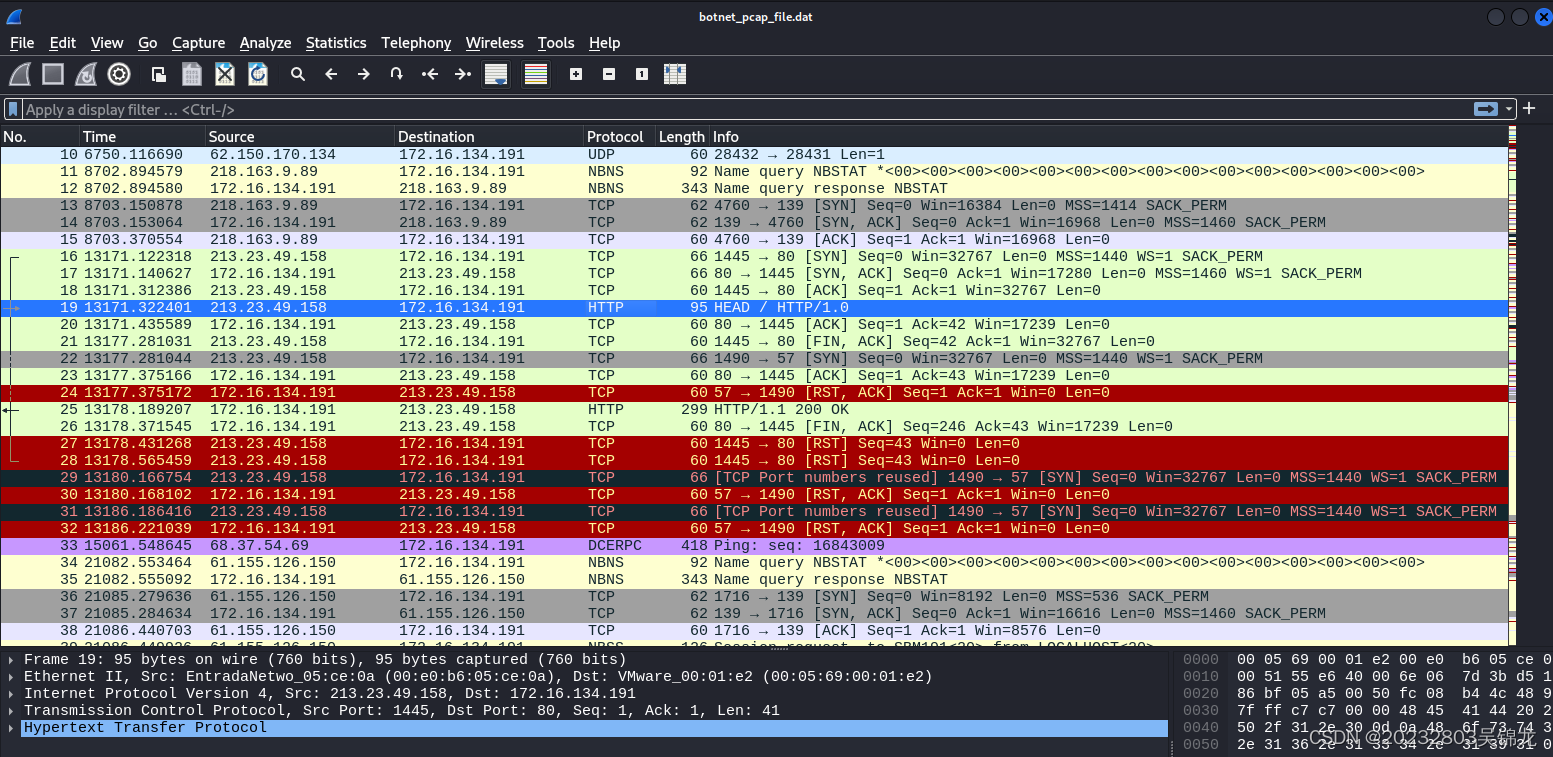Image resolution: width=1553 pixels, height=757 pixels.
Task: Select packet 16 SYN from 213.23.49.158
Action: click(753, 256)
